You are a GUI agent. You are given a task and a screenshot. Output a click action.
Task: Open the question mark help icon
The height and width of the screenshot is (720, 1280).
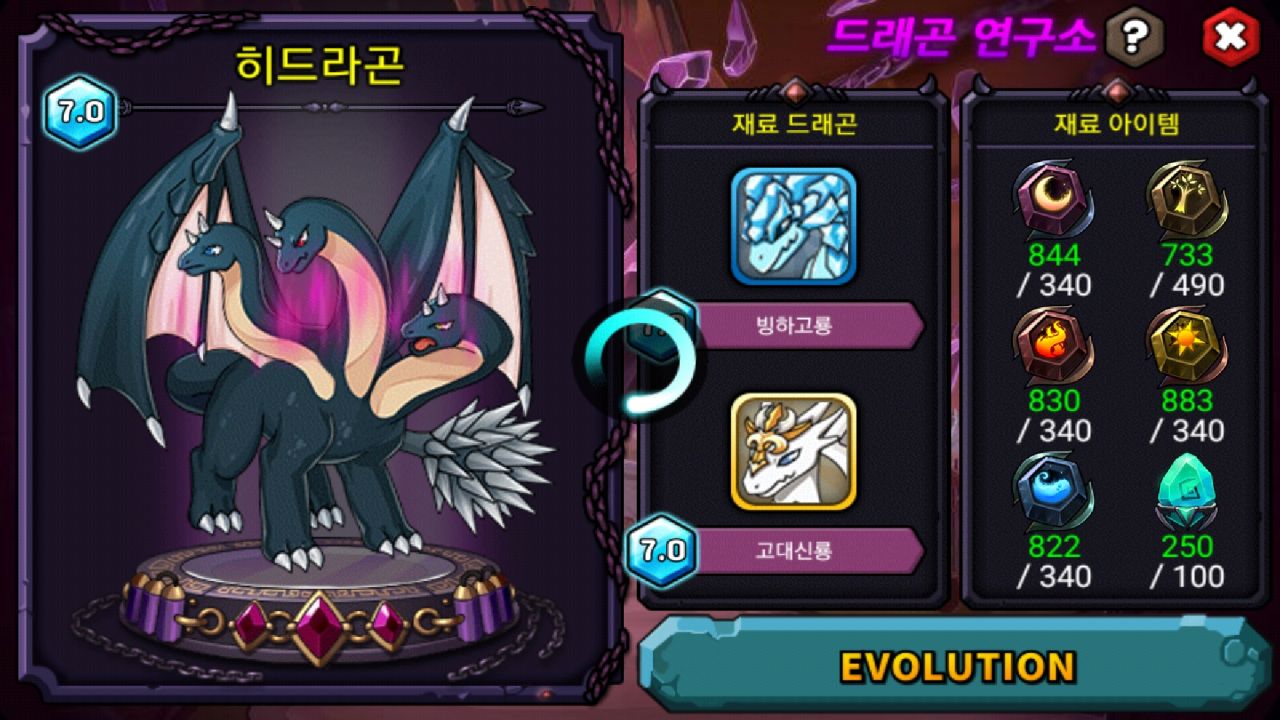[x=1133, y=38]
